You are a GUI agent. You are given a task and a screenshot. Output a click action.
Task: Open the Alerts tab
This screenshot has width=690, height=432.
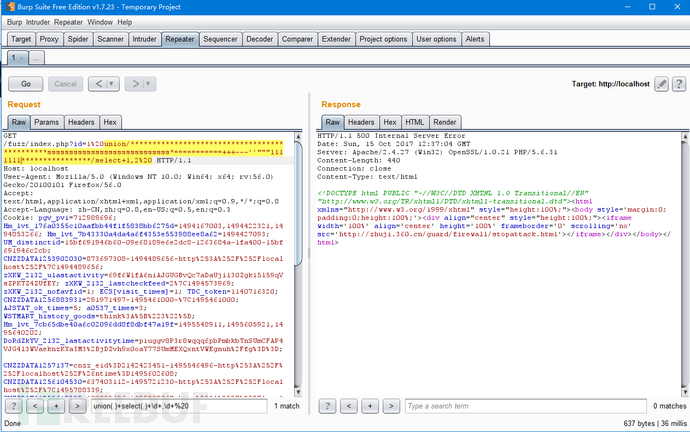coord(475,39)
